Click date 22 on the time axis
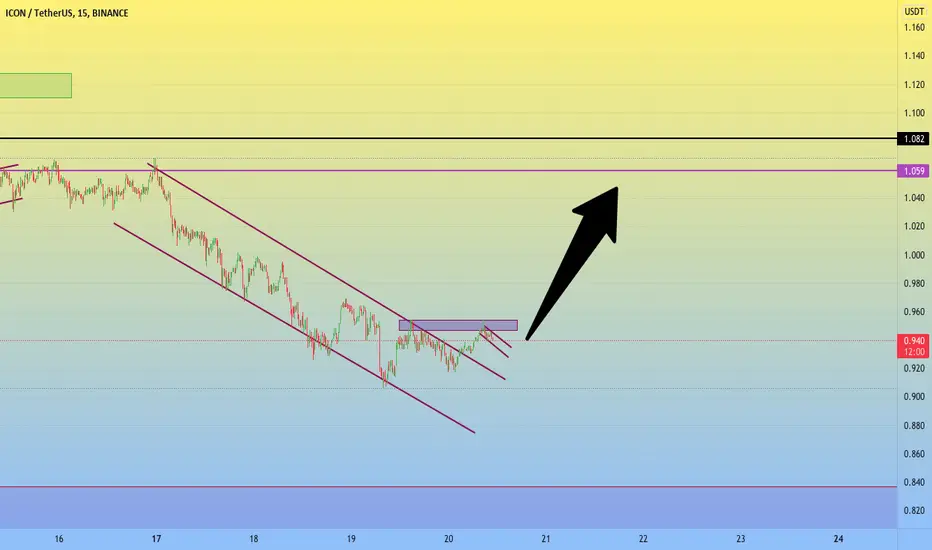Viewport: 932px width, 550px height. [643, 539]
